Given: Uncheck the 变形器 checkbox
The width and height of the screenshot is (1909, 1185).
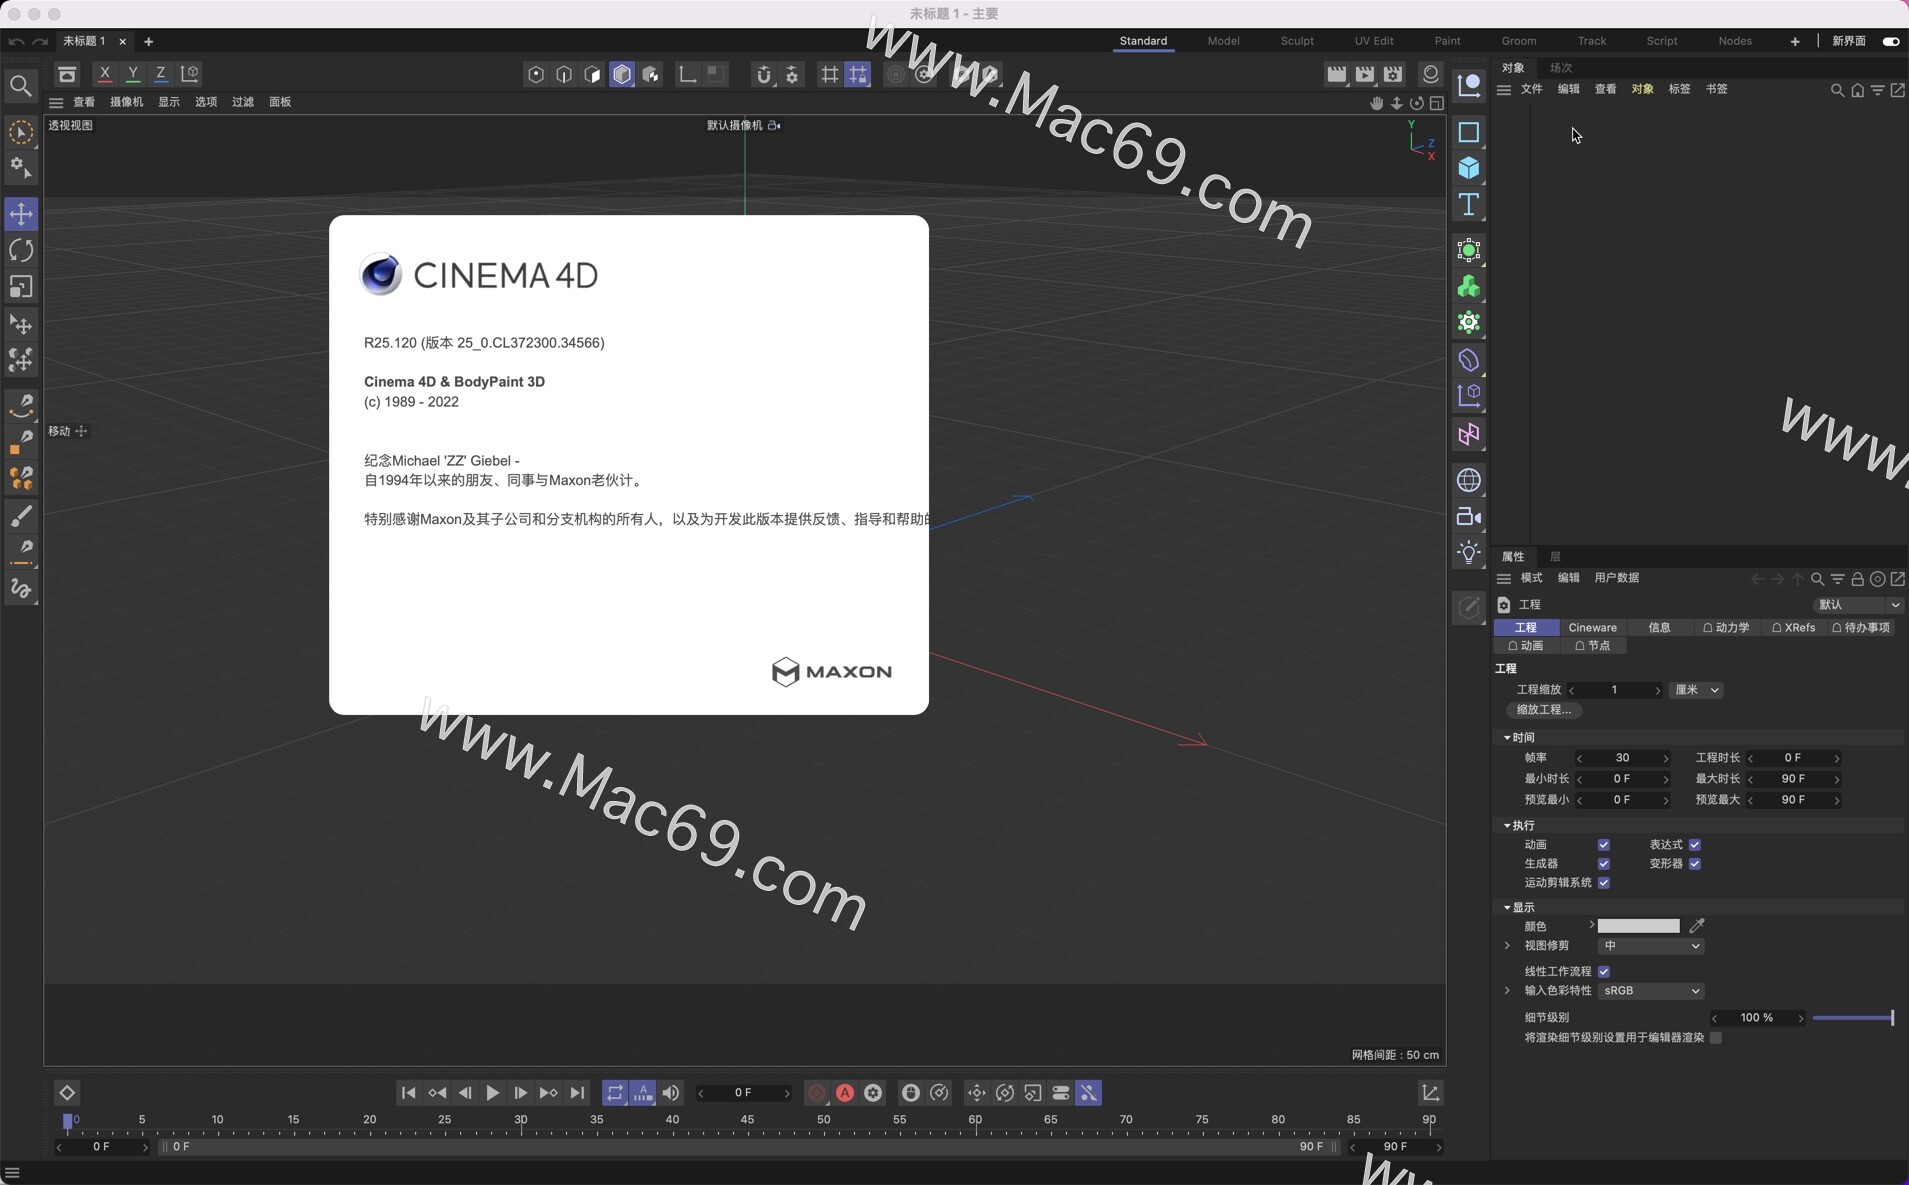Looking at the screenshot, I should [x=1695, y=864].
